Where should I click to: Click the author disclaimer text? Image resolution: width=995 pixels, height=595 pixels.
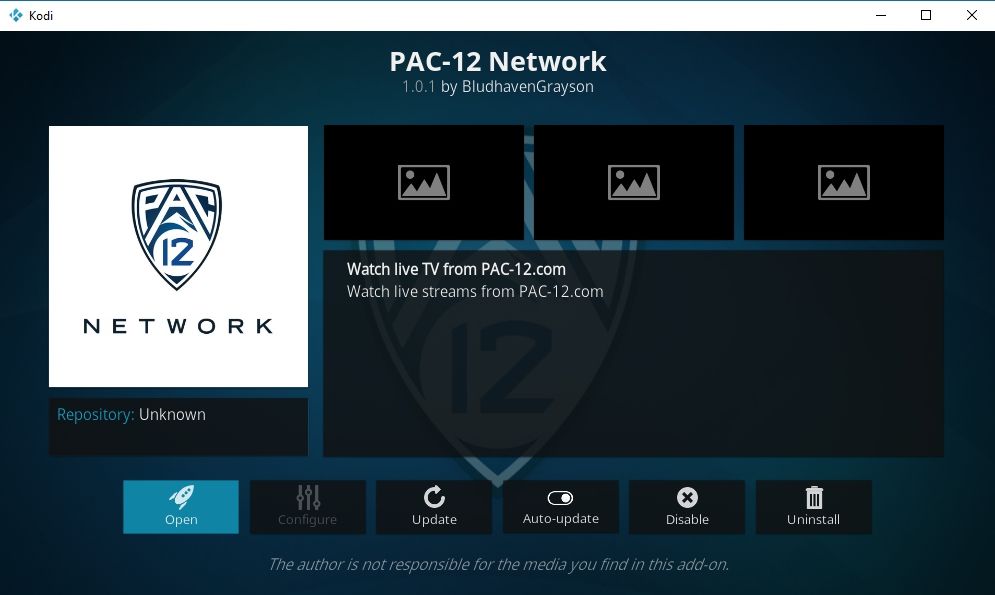pos(498,564)
